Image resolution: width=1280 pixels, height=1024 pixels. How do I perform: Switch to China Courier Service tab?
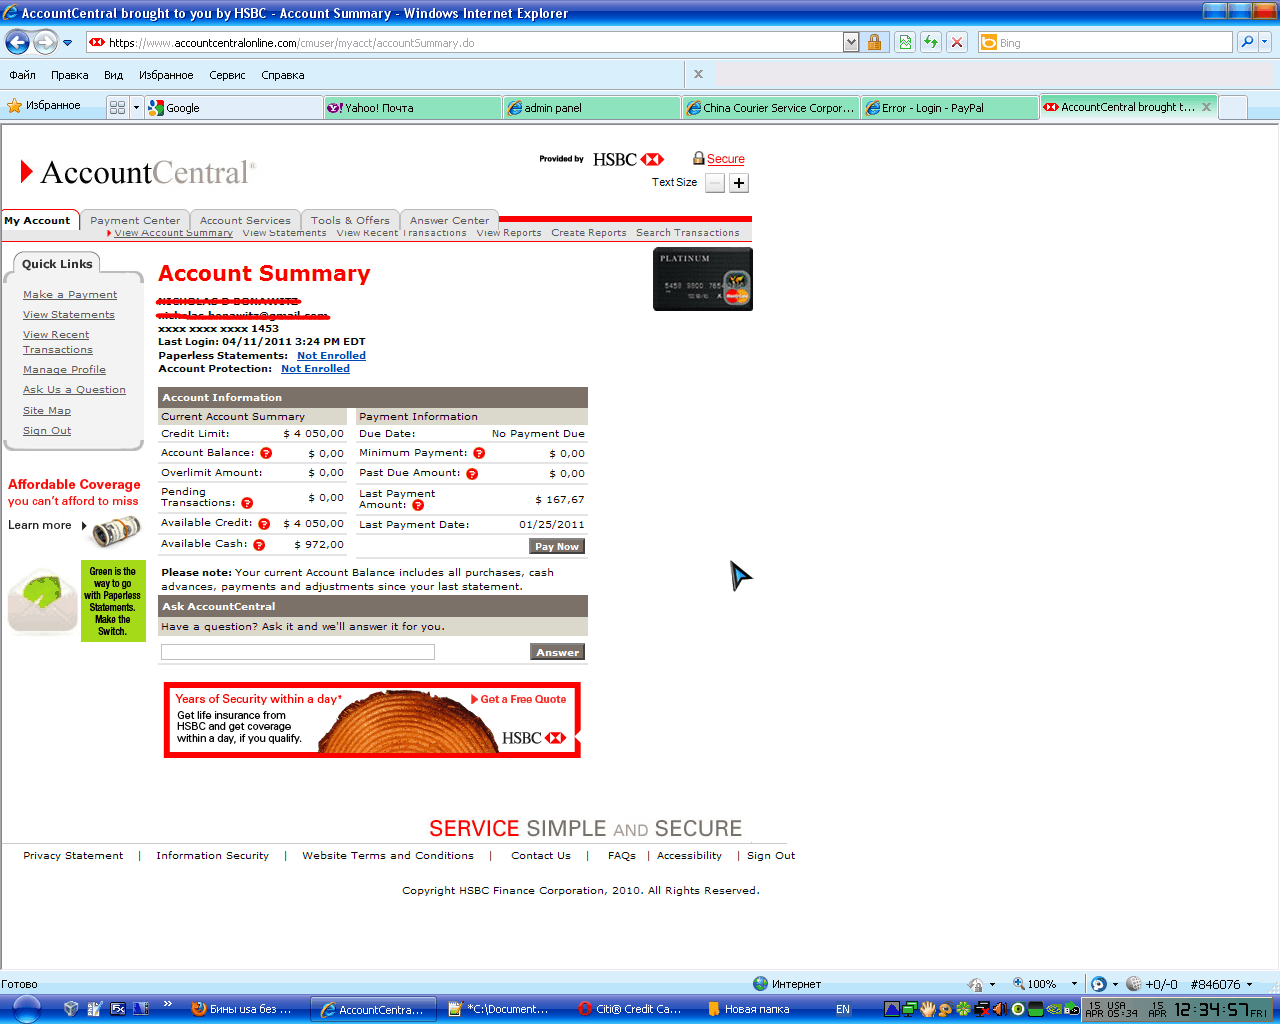[771, 107]
